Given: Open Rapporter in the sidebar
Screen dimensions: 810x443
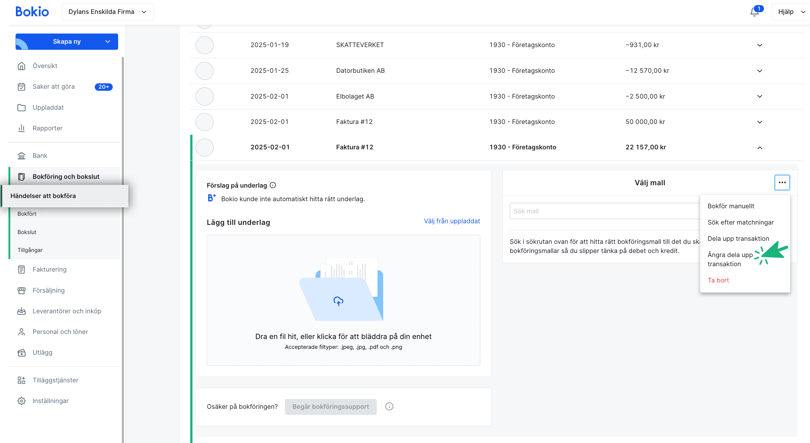Looking at the screenshot, I should pyautogui.click(x=47, y=128).
